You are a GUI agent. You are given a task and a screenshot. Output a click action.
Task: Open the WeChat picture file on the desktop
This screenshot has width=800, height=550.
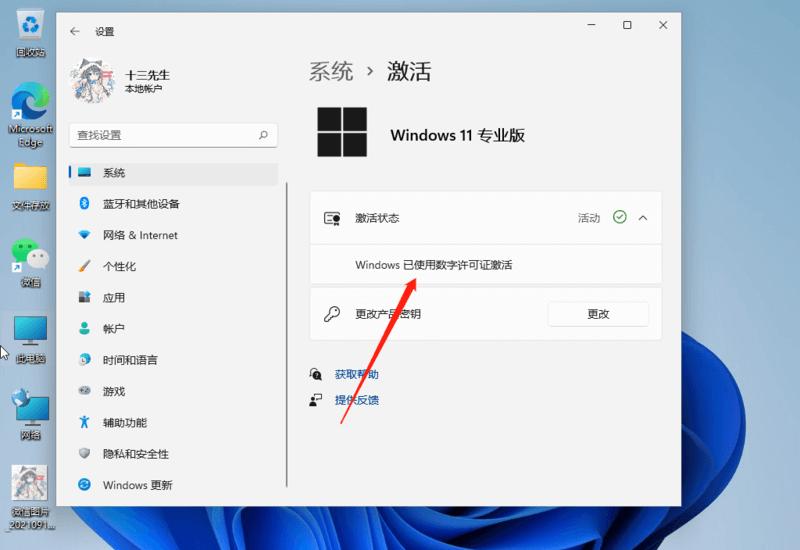point(30,497)
